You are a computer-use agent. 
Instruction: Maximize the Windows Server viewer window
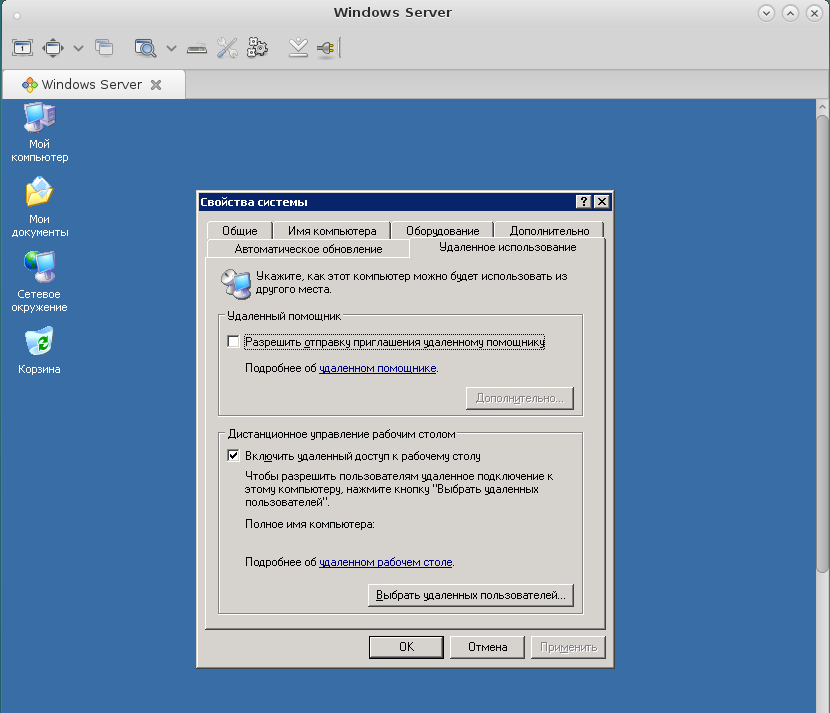790,13
